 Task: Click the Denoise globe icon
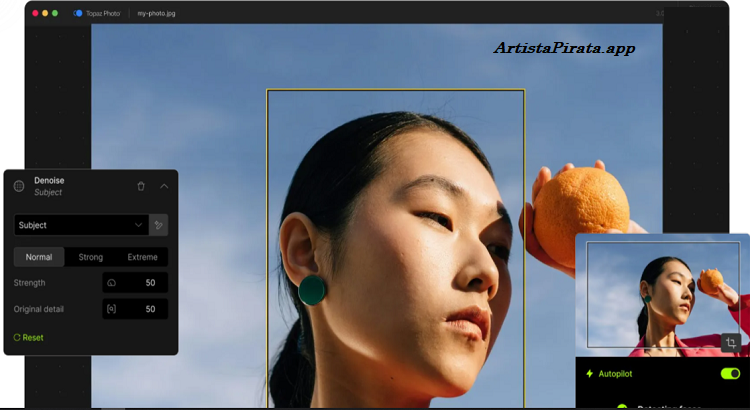coord(19,186)
